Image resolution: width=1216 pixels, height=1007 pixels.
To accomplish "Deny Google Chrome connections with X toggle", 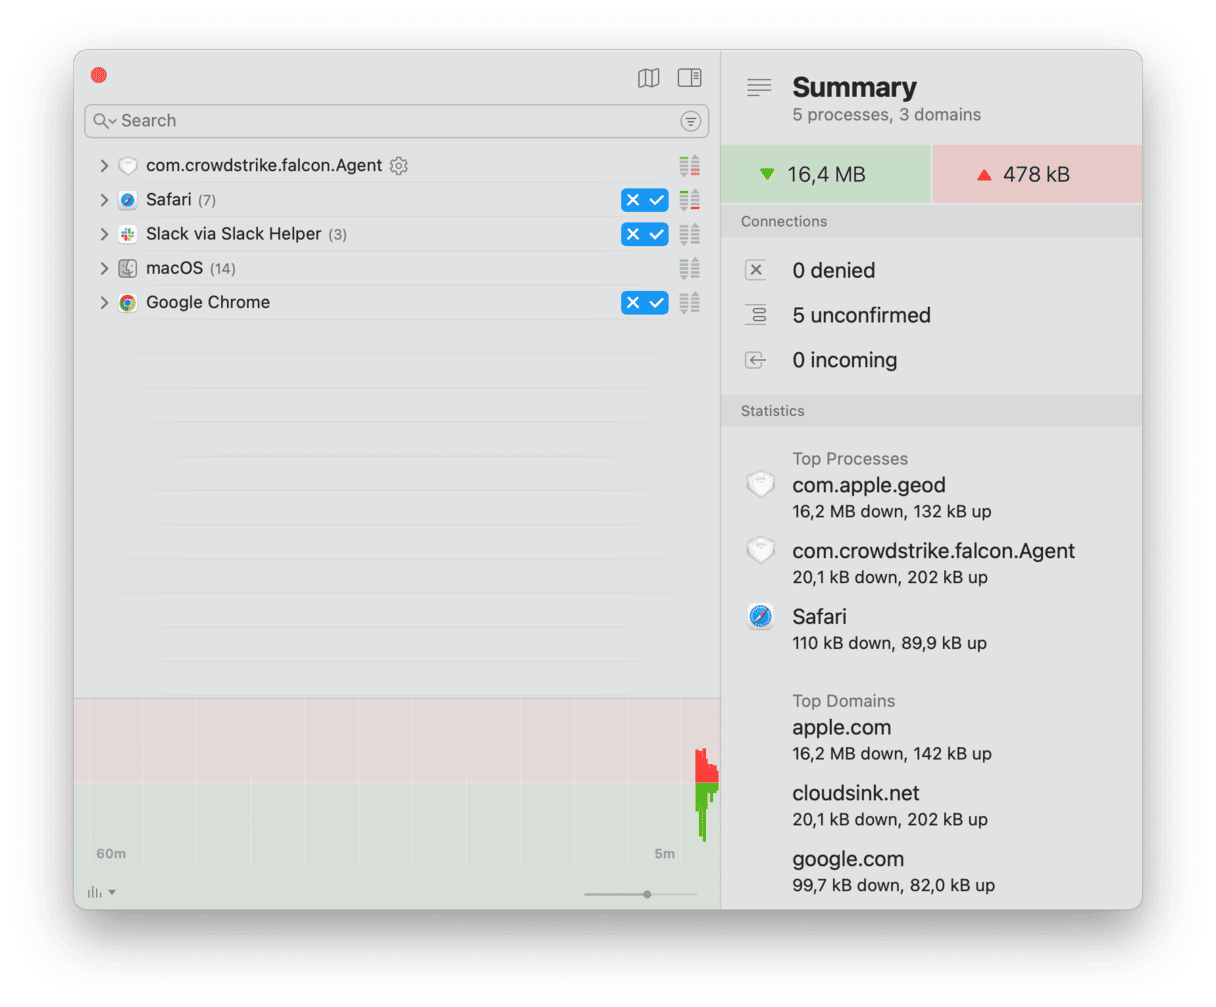I will (x=632, y=302).
